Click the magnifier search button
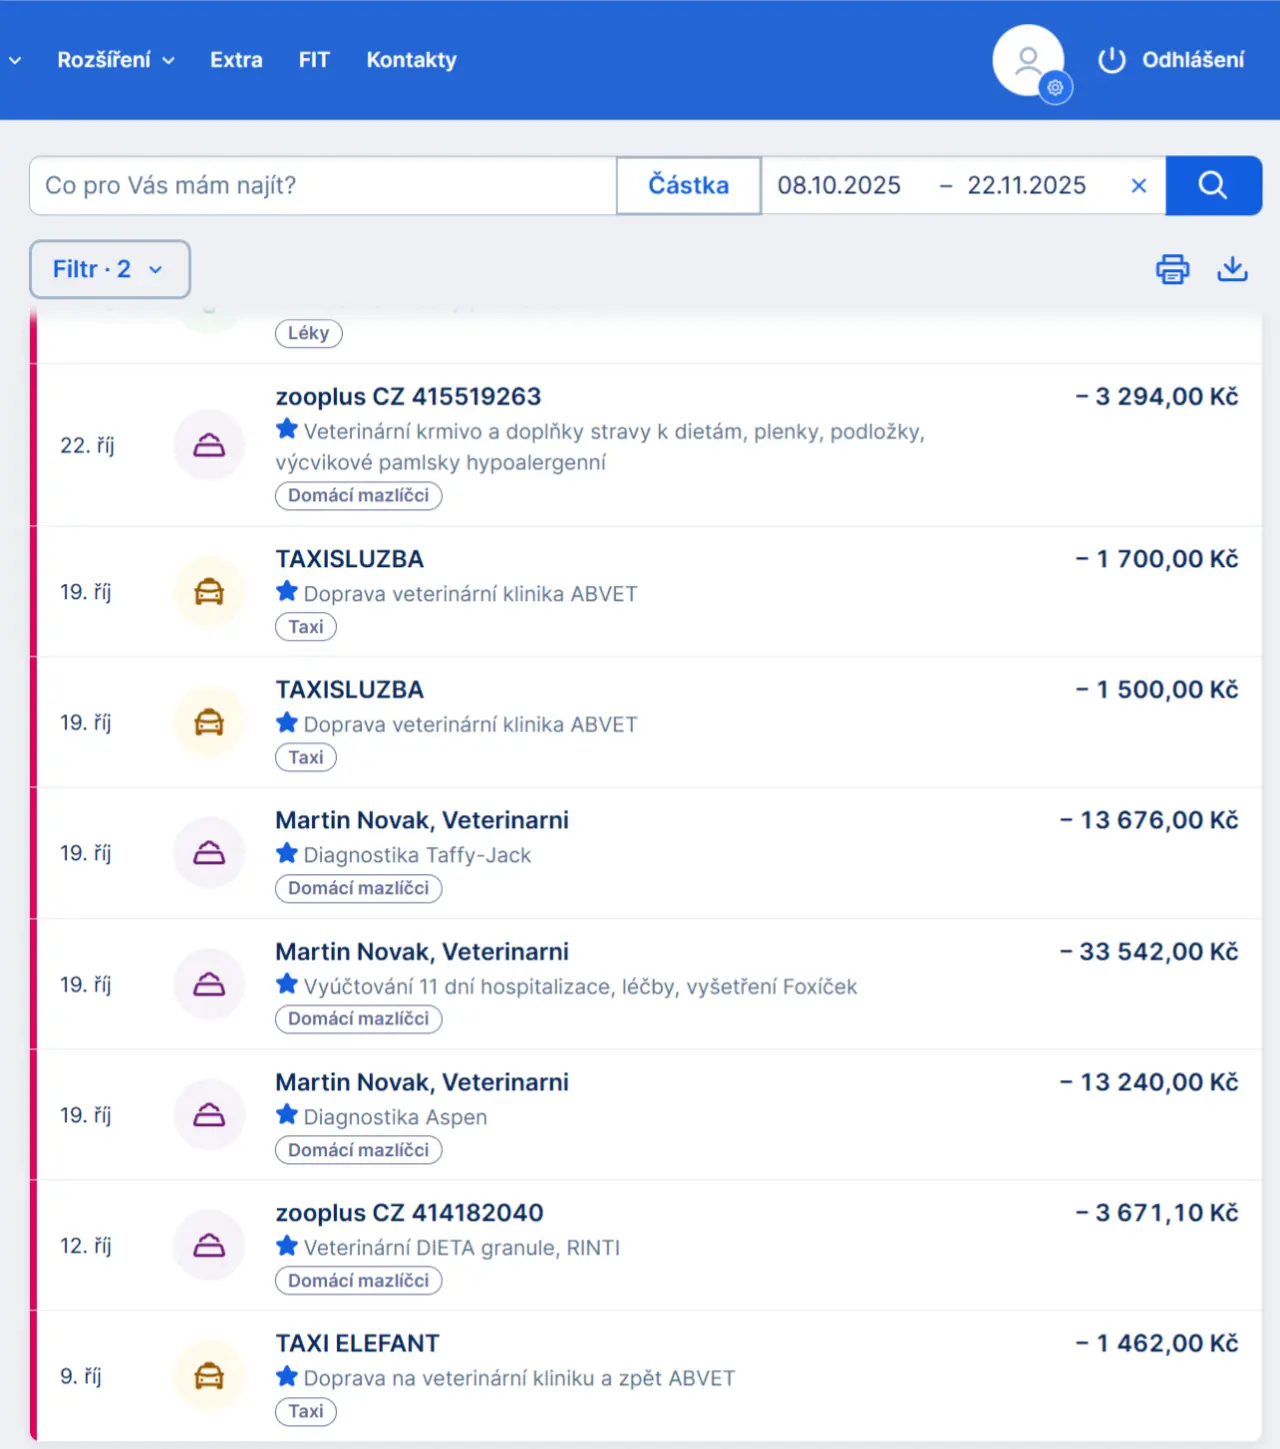Image resolution: width=1280 pixels, height=1449 pixels. (1213, 185)
